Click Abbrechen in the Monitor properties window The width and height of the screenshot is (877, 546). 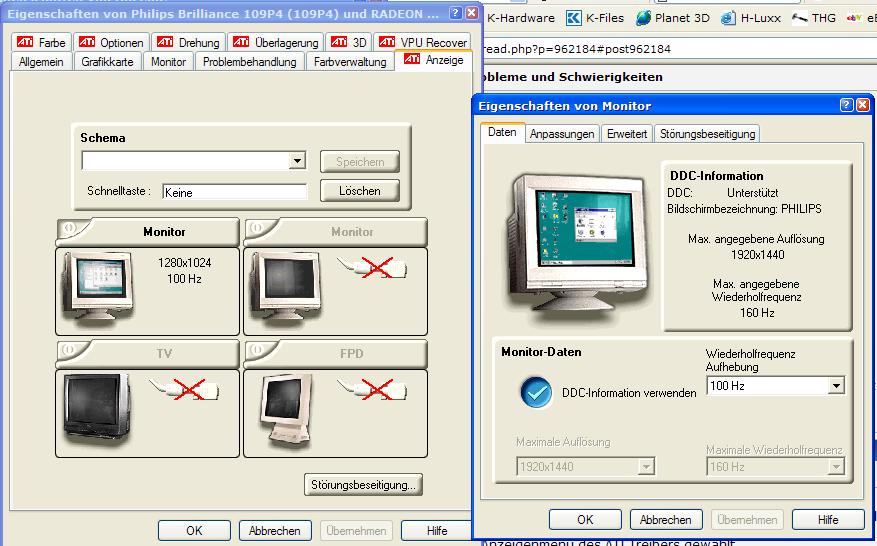[666, 520]
